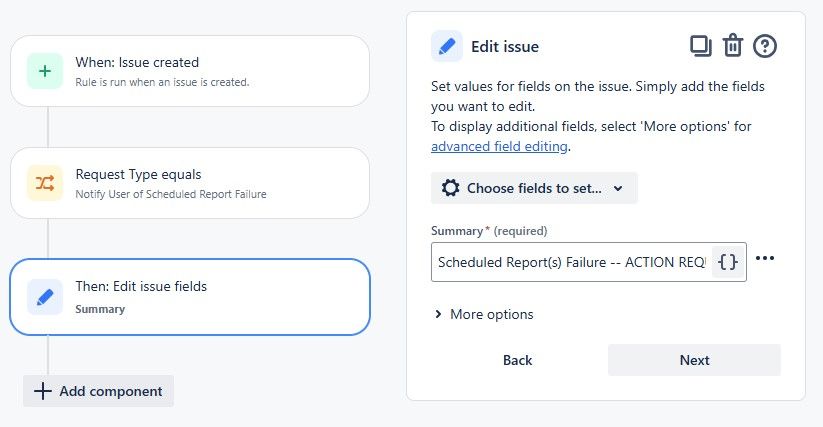
Task: Click the green plus trigger icon
Action: tap(45, 71)
